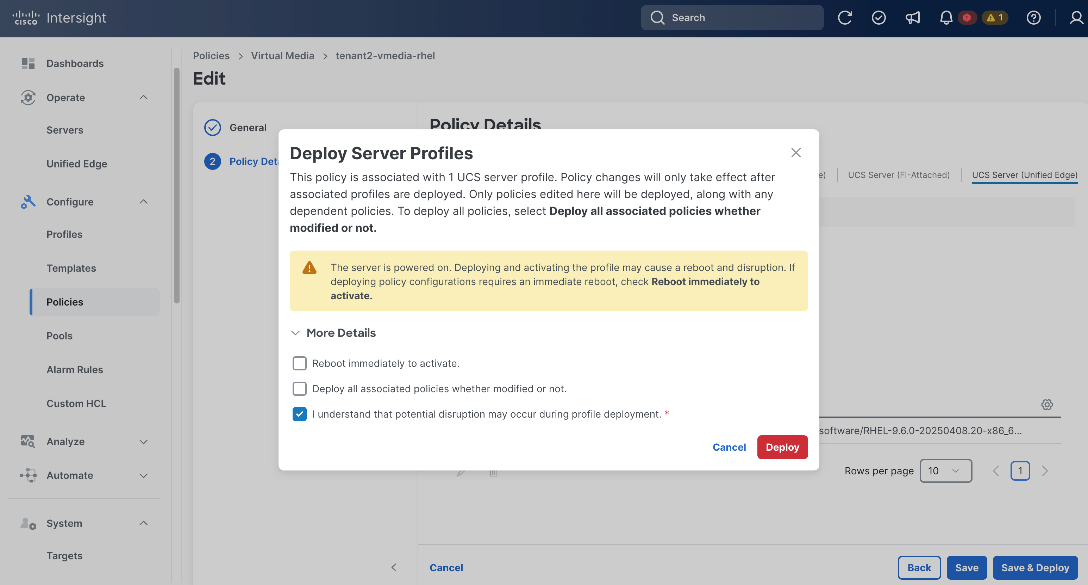The height and width of the screenshot is (585, 1088).
Task: Click the Save button
Action: click(x=967, y=568)
